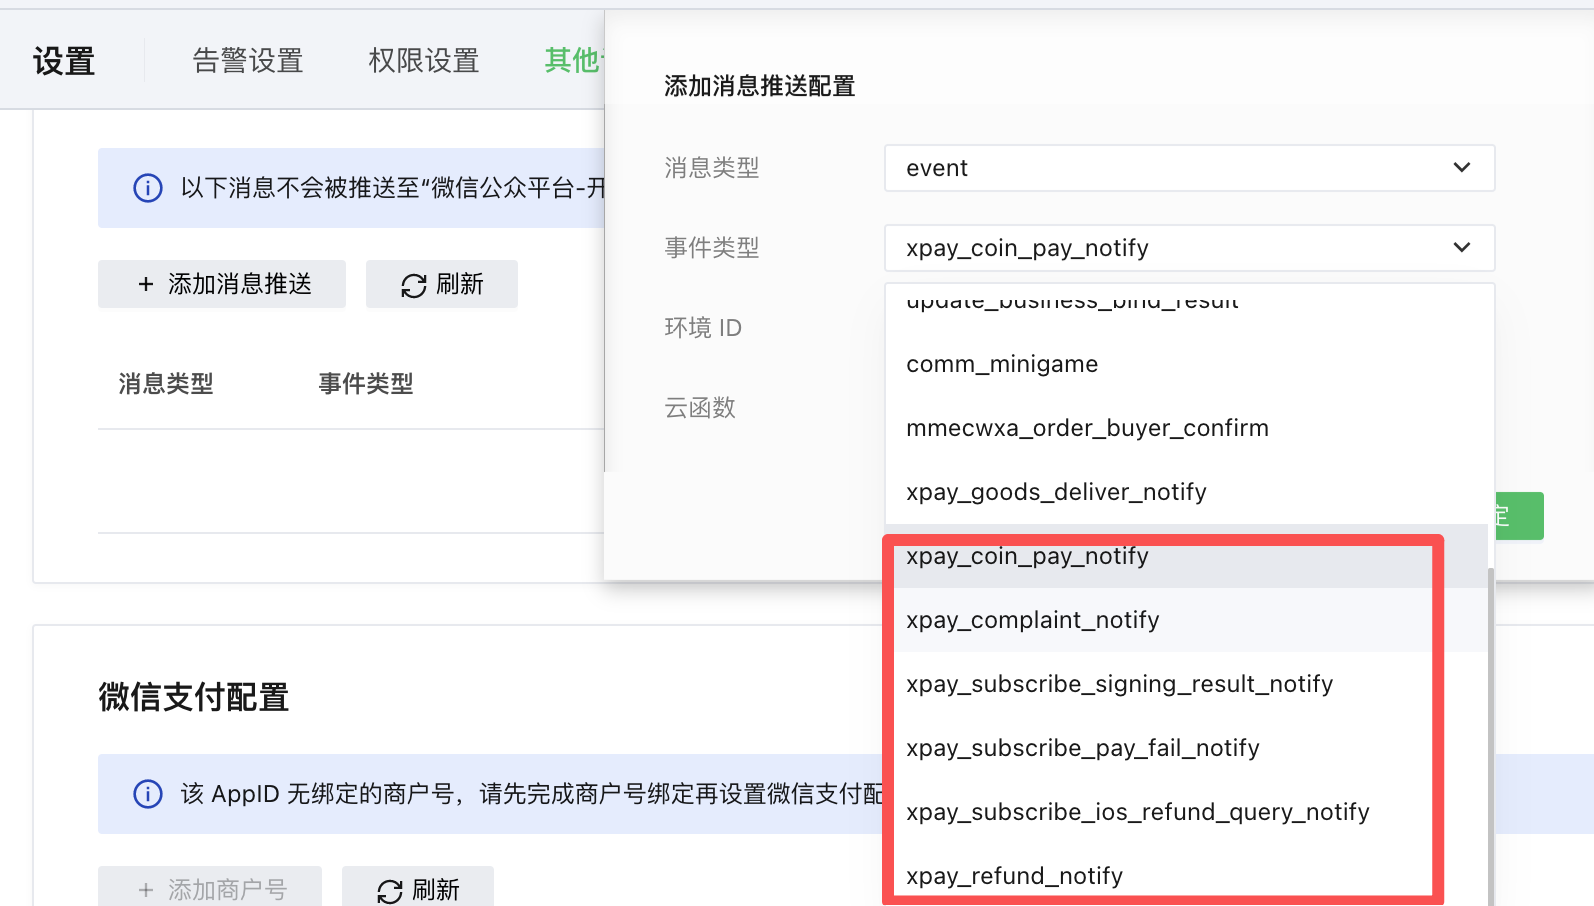Select xpay_complaint_notify option
The height and width of the screenshot is (906, 1594).
(1188, 620)
